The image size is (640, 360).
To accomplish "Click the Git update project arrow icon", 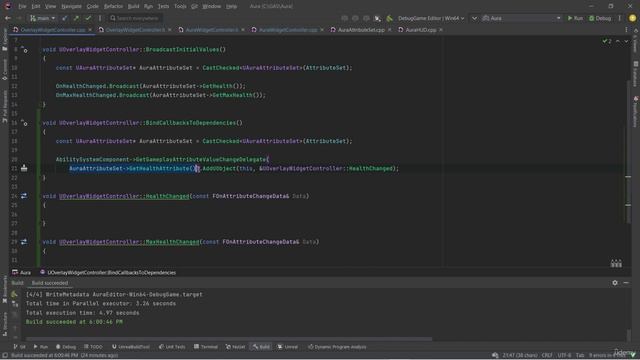I will tap(64, 18).
